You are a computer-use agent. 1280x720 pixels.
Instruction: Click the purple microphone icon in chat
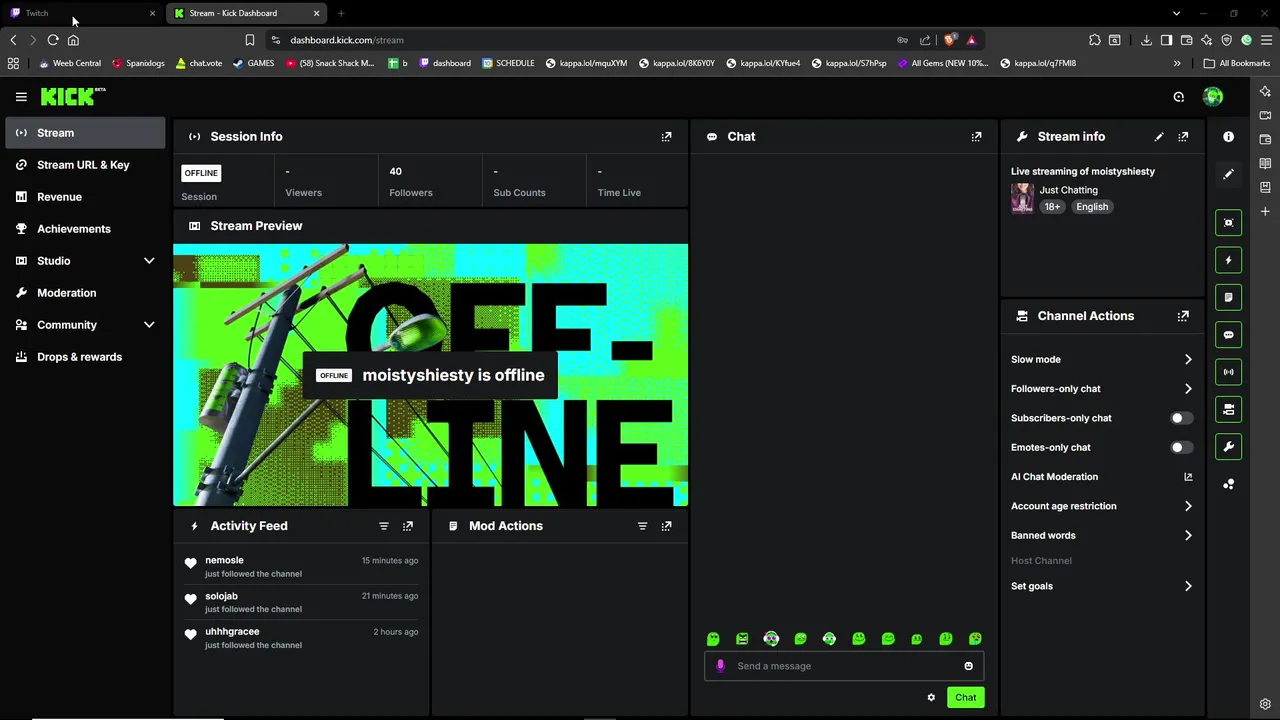click(720, 666)
